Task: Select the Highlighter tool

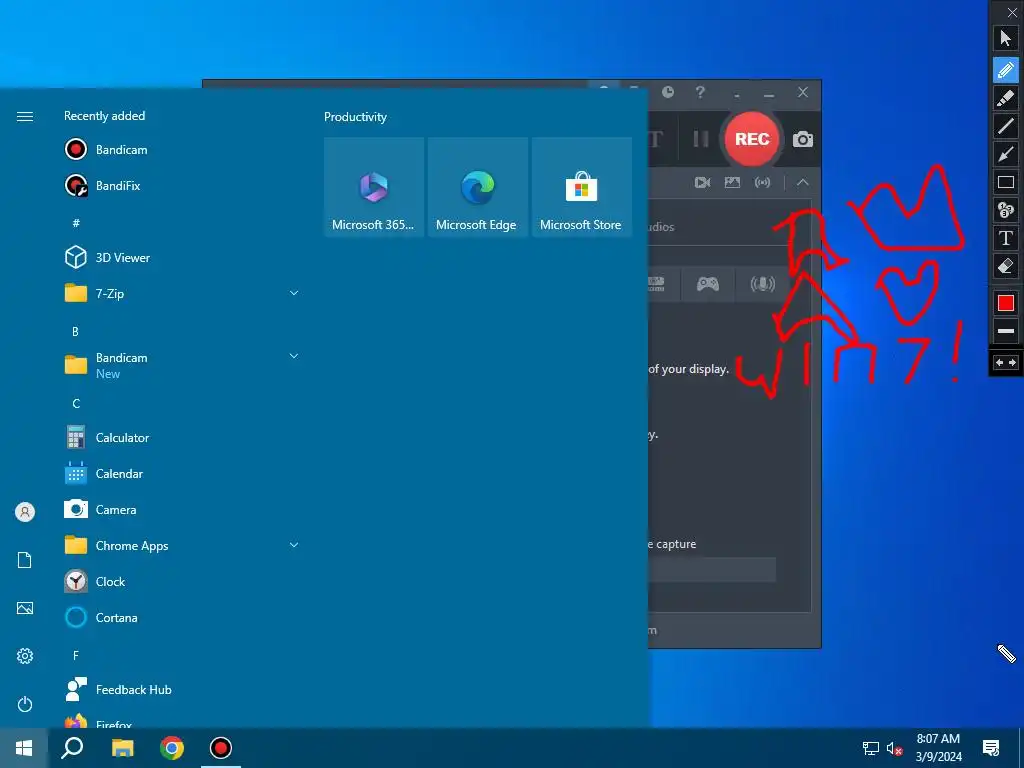Action: 1006,98
